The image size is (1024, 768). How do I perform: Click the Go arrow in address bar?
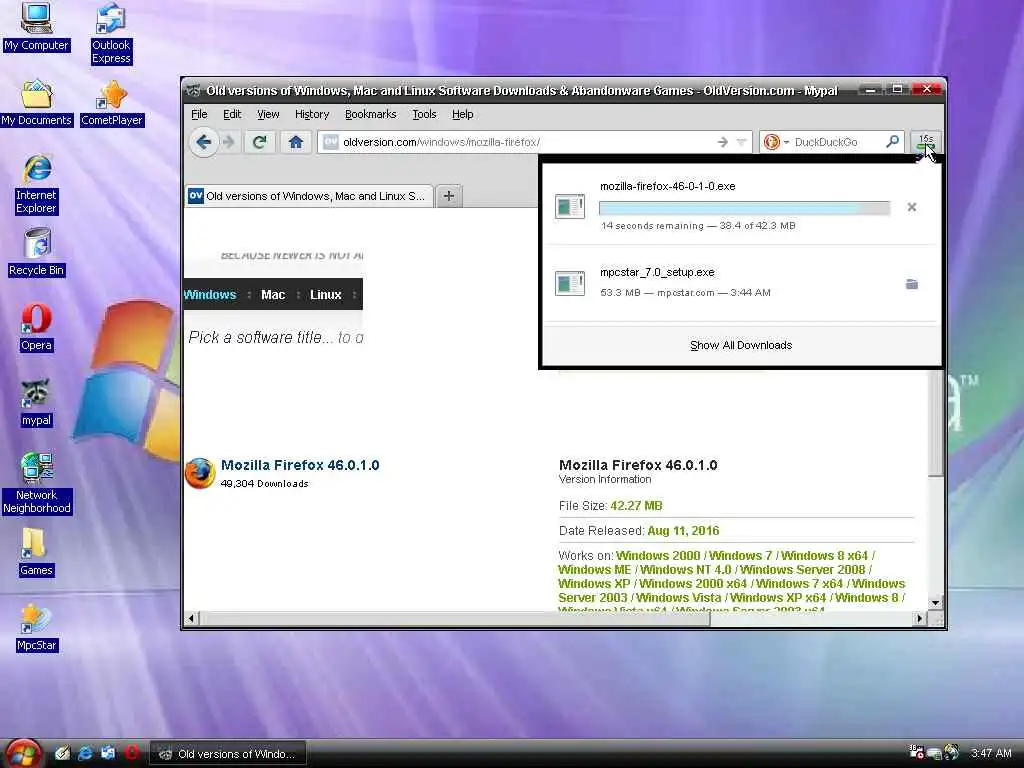(x=722, y=142)
